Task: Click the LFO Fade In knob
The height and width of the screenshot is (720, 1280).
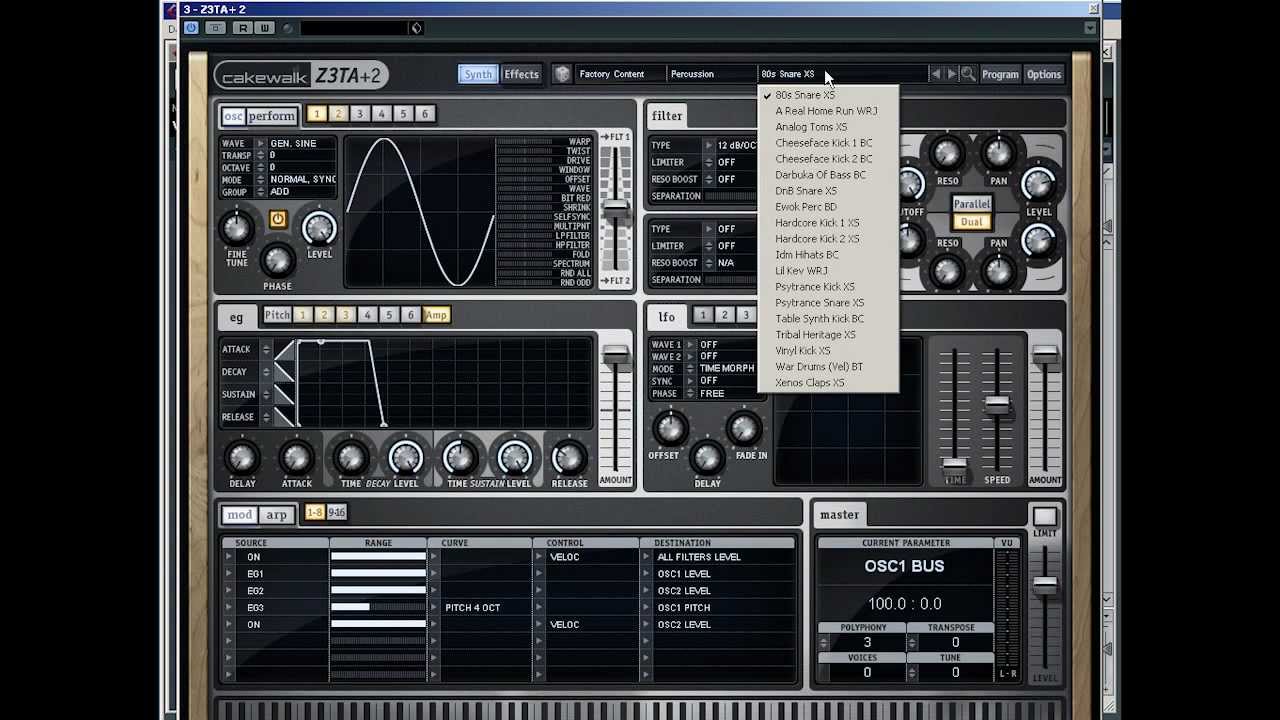Action: tap(743, 429)
